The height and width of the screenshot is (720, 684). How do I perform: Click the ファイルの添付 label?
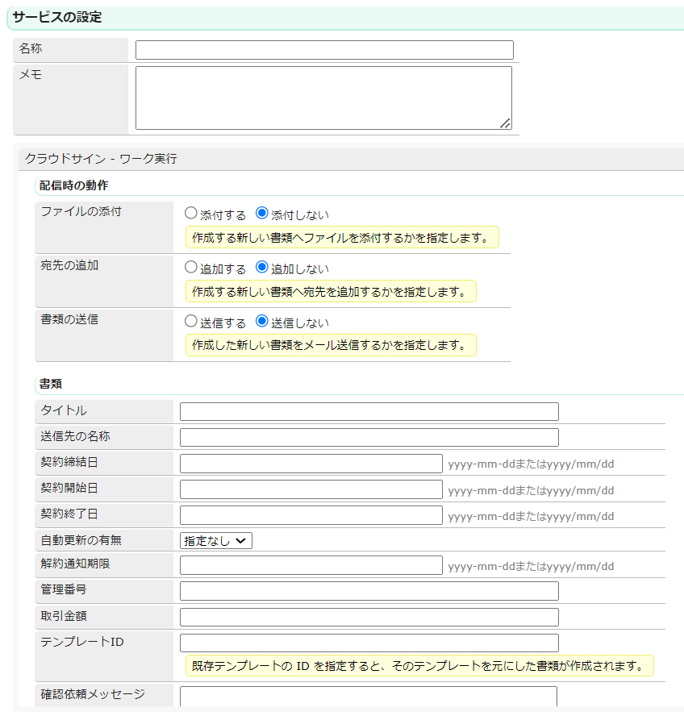(81, 211)
